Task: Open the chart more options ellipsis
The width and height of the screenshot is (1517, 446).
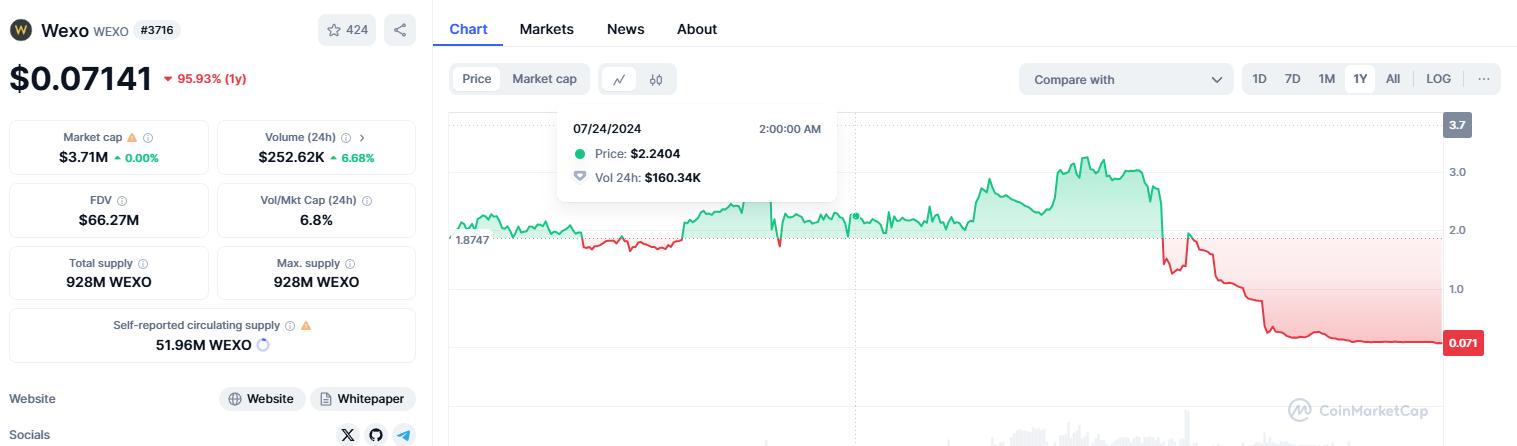Action: [x=1483, y=79]
